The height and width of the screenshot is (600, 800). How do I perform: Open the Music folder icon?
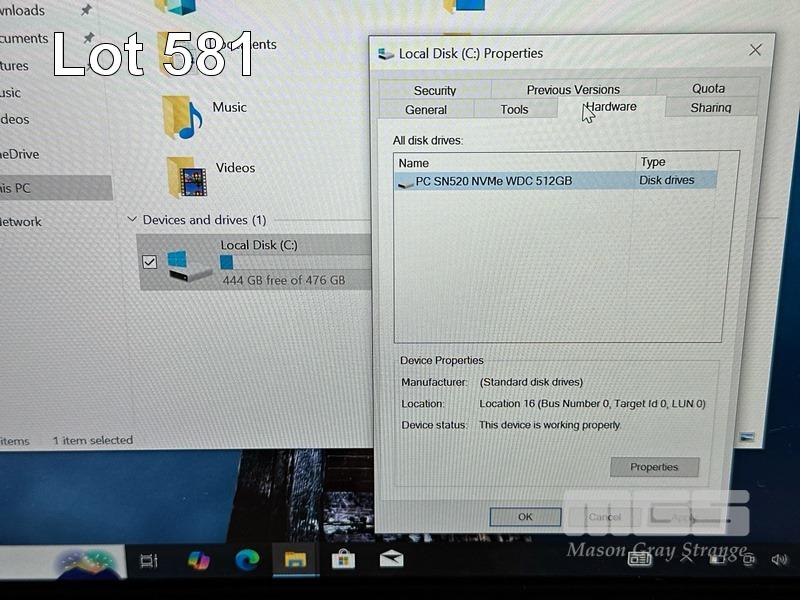click(181, 117)
